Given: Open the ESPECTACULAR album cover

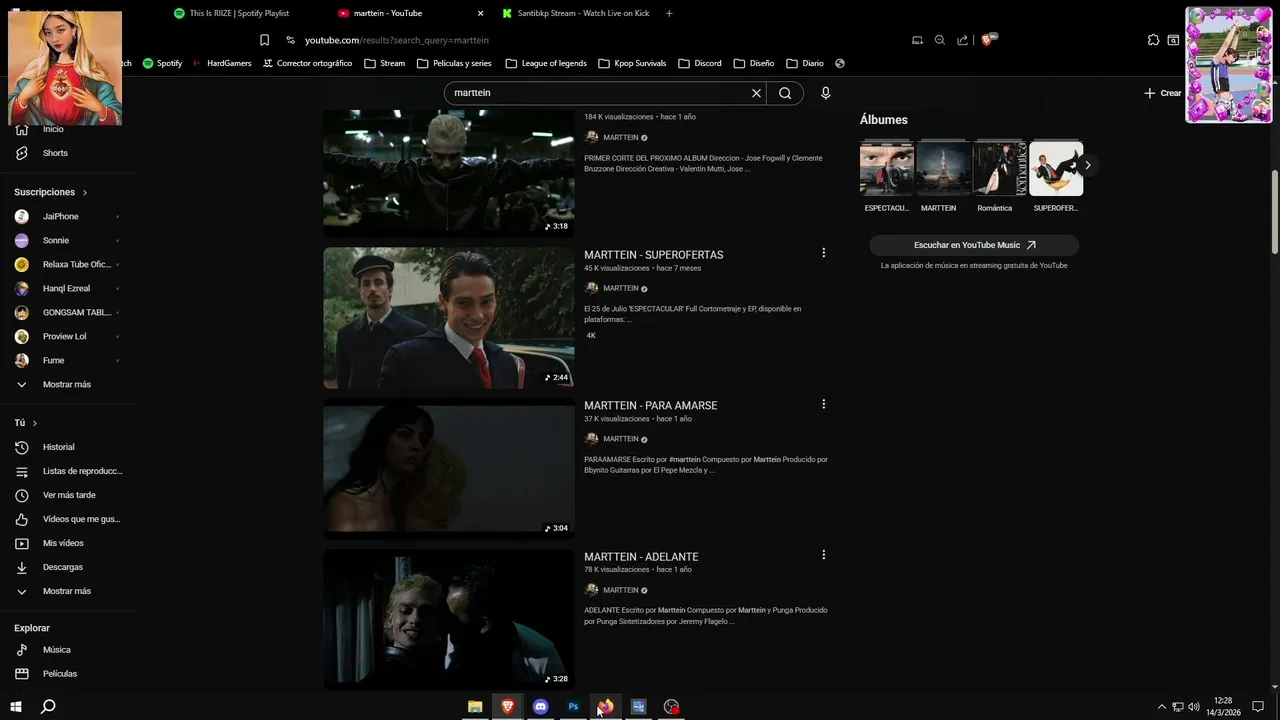Looking at the screenshot, I should 886,168.
